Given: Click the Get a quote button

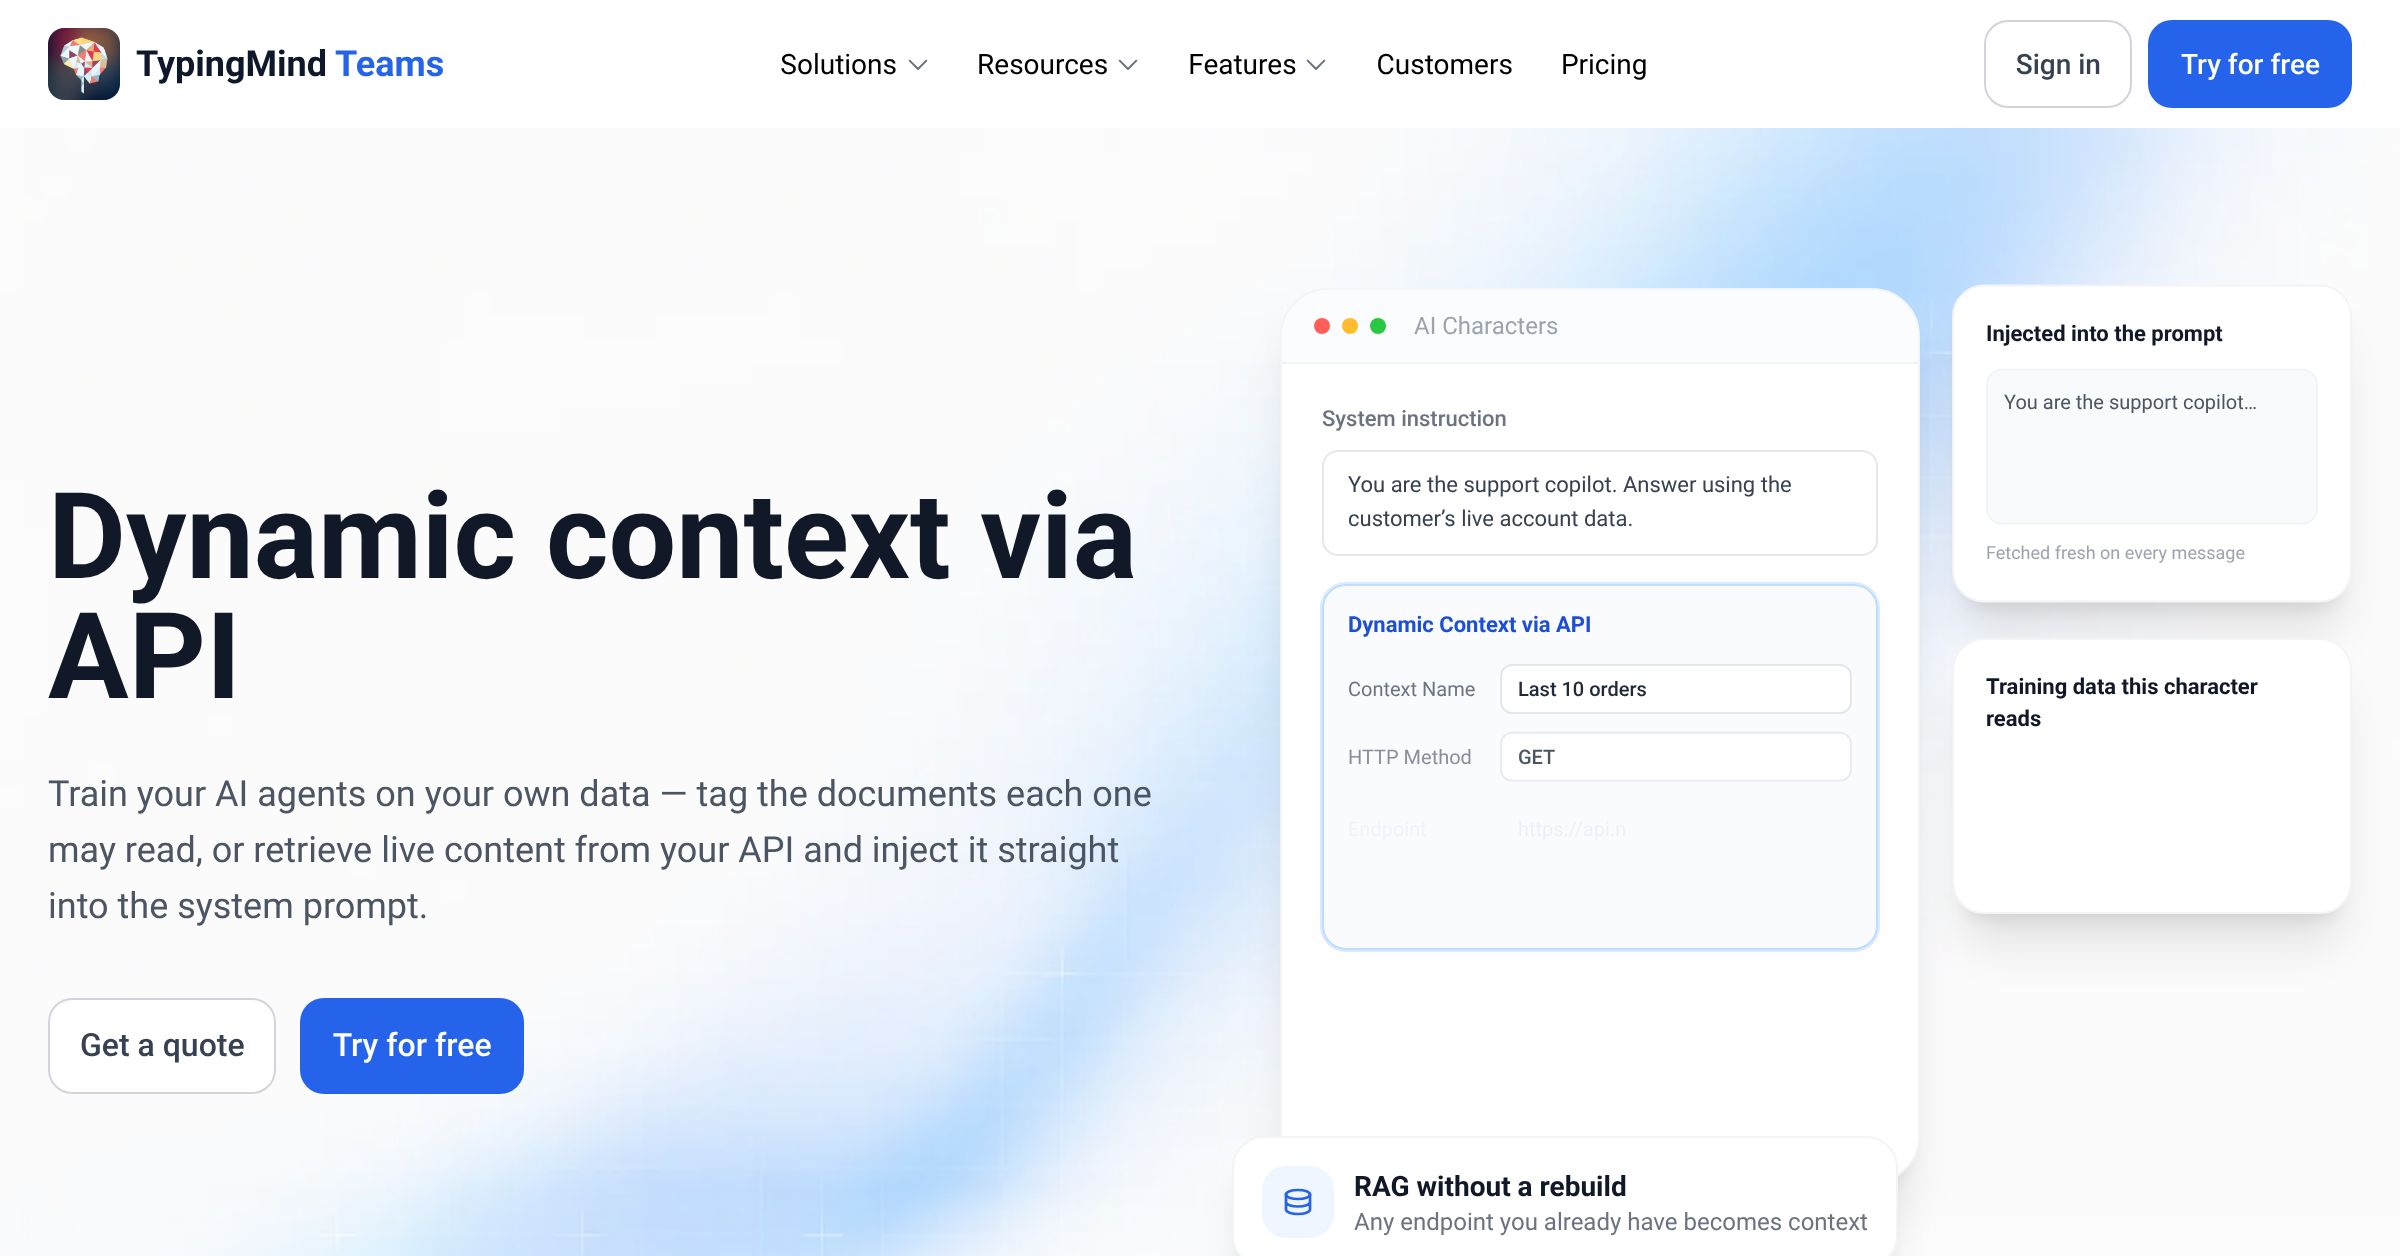Looking at the screenshot, I should pos(162,1045).
